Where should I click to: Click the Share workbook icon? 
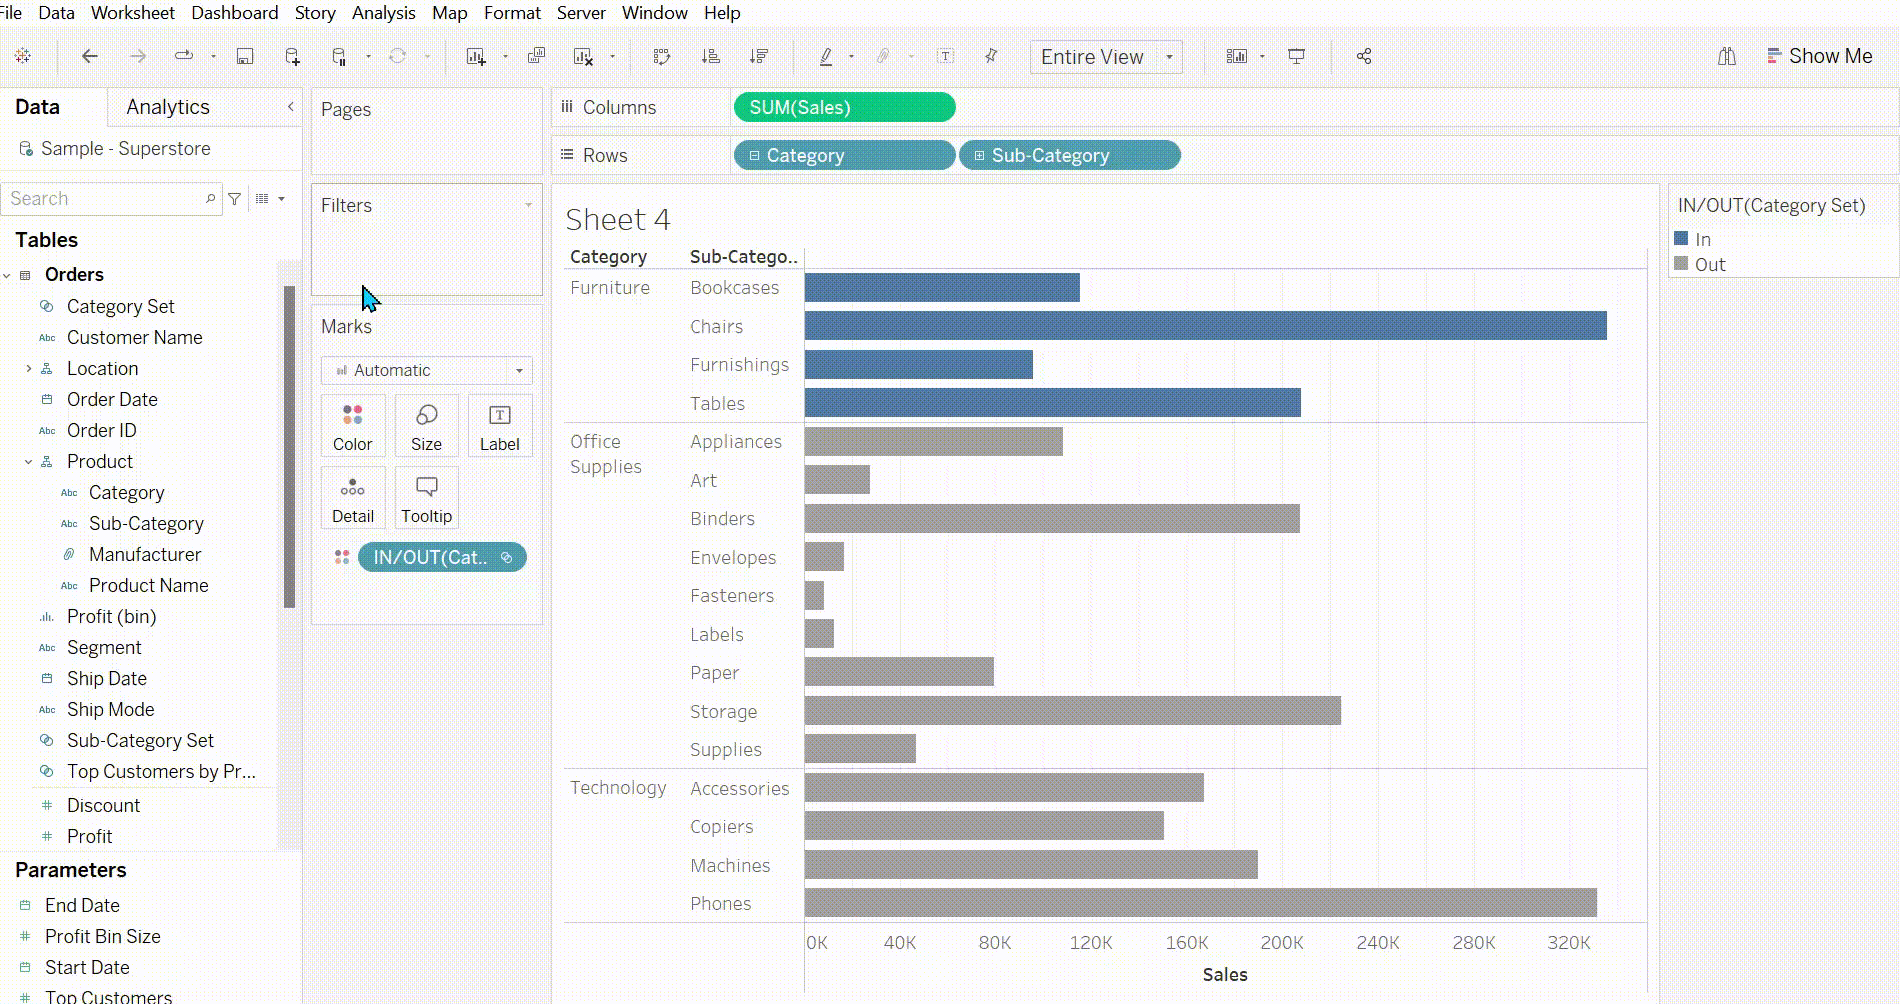pos(1364,56)
